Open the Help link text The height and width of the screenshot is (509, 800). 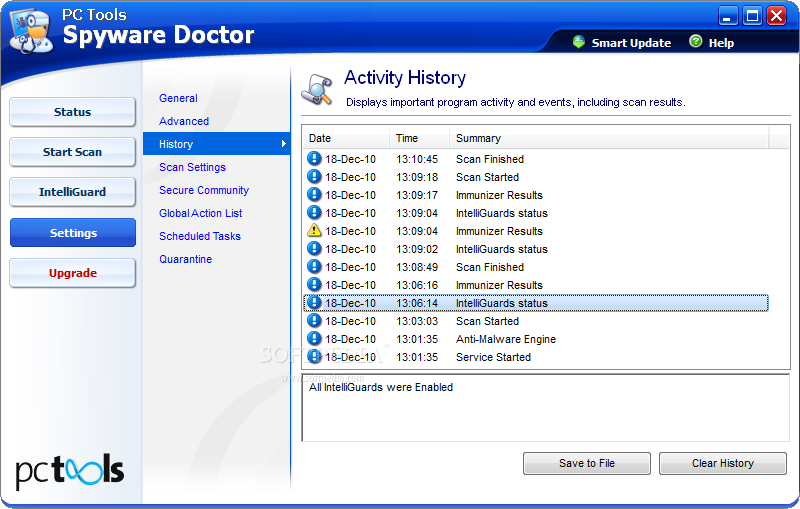pyautogui.click(x=721, y=43)
